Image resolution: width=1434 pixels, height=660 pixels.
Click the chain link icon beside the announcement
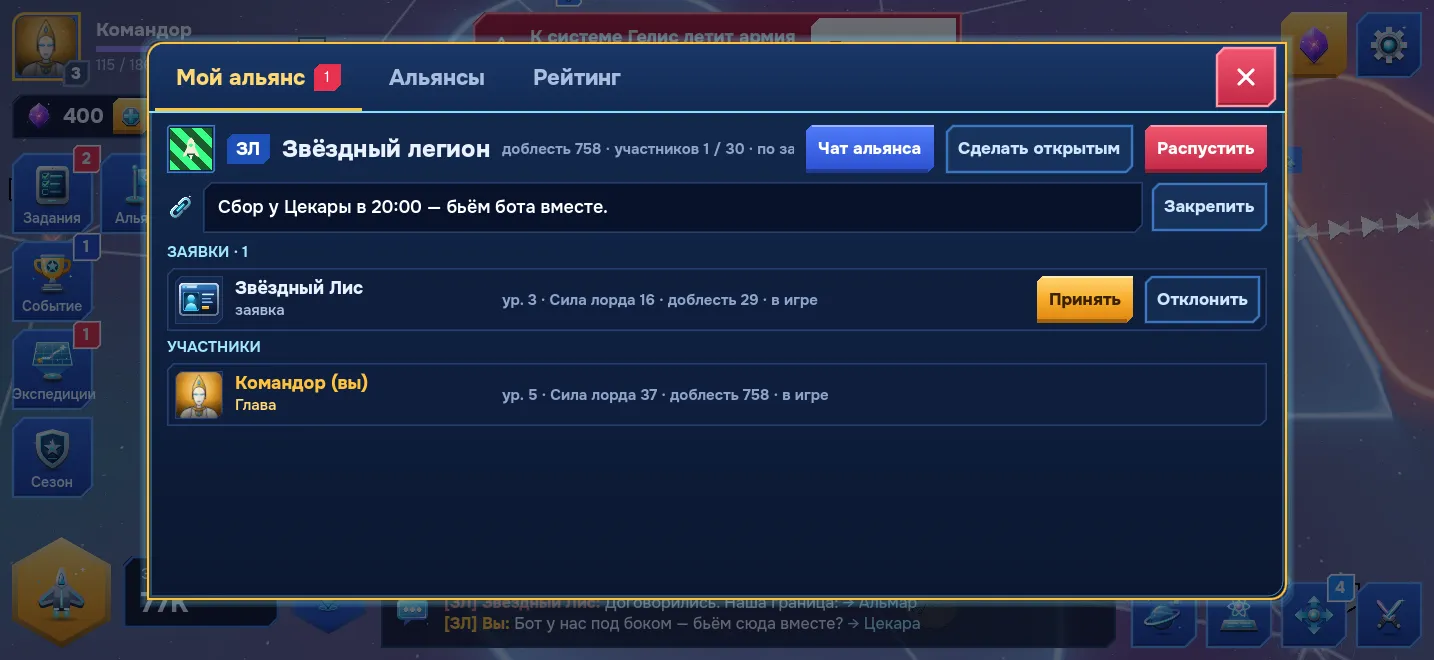pos(181,208)
